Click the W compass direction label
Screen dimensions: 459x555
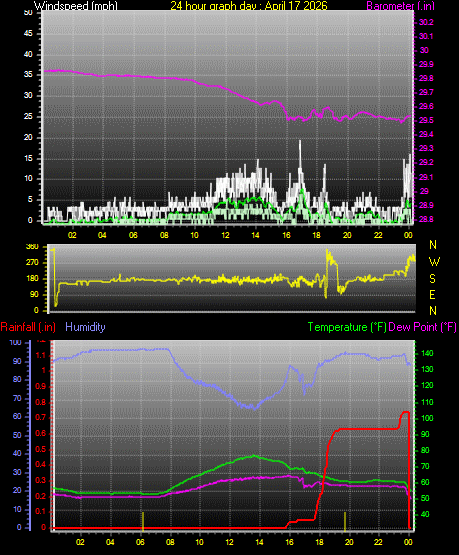tap(434, 262)
